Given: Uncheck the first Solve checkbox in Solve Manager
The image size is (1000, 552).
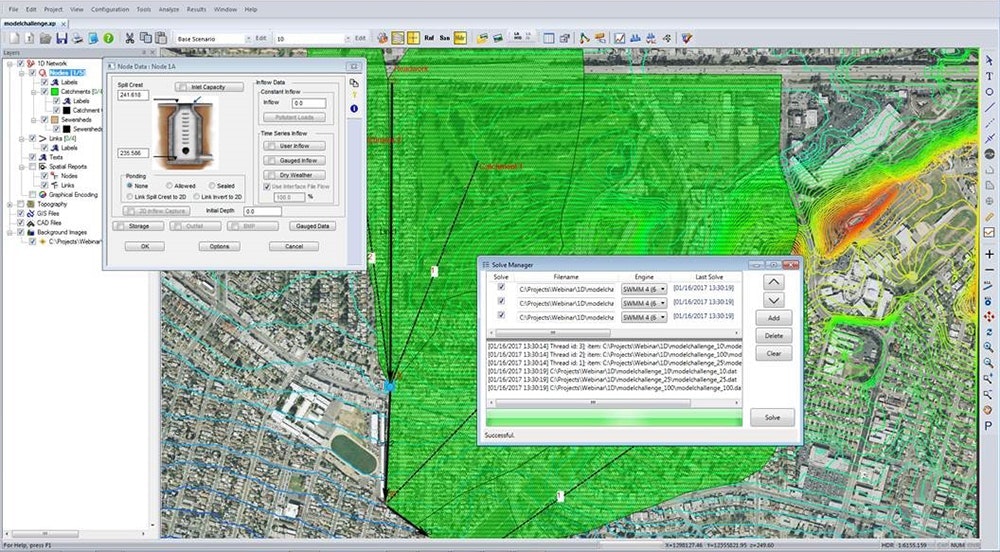Looking at the screenshot, I should pos(501,288).
